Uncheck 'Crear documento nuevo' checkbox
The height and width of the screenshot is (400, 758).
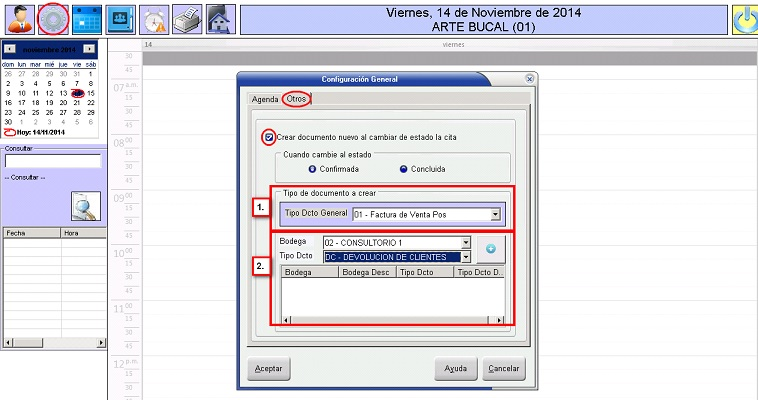268,137
